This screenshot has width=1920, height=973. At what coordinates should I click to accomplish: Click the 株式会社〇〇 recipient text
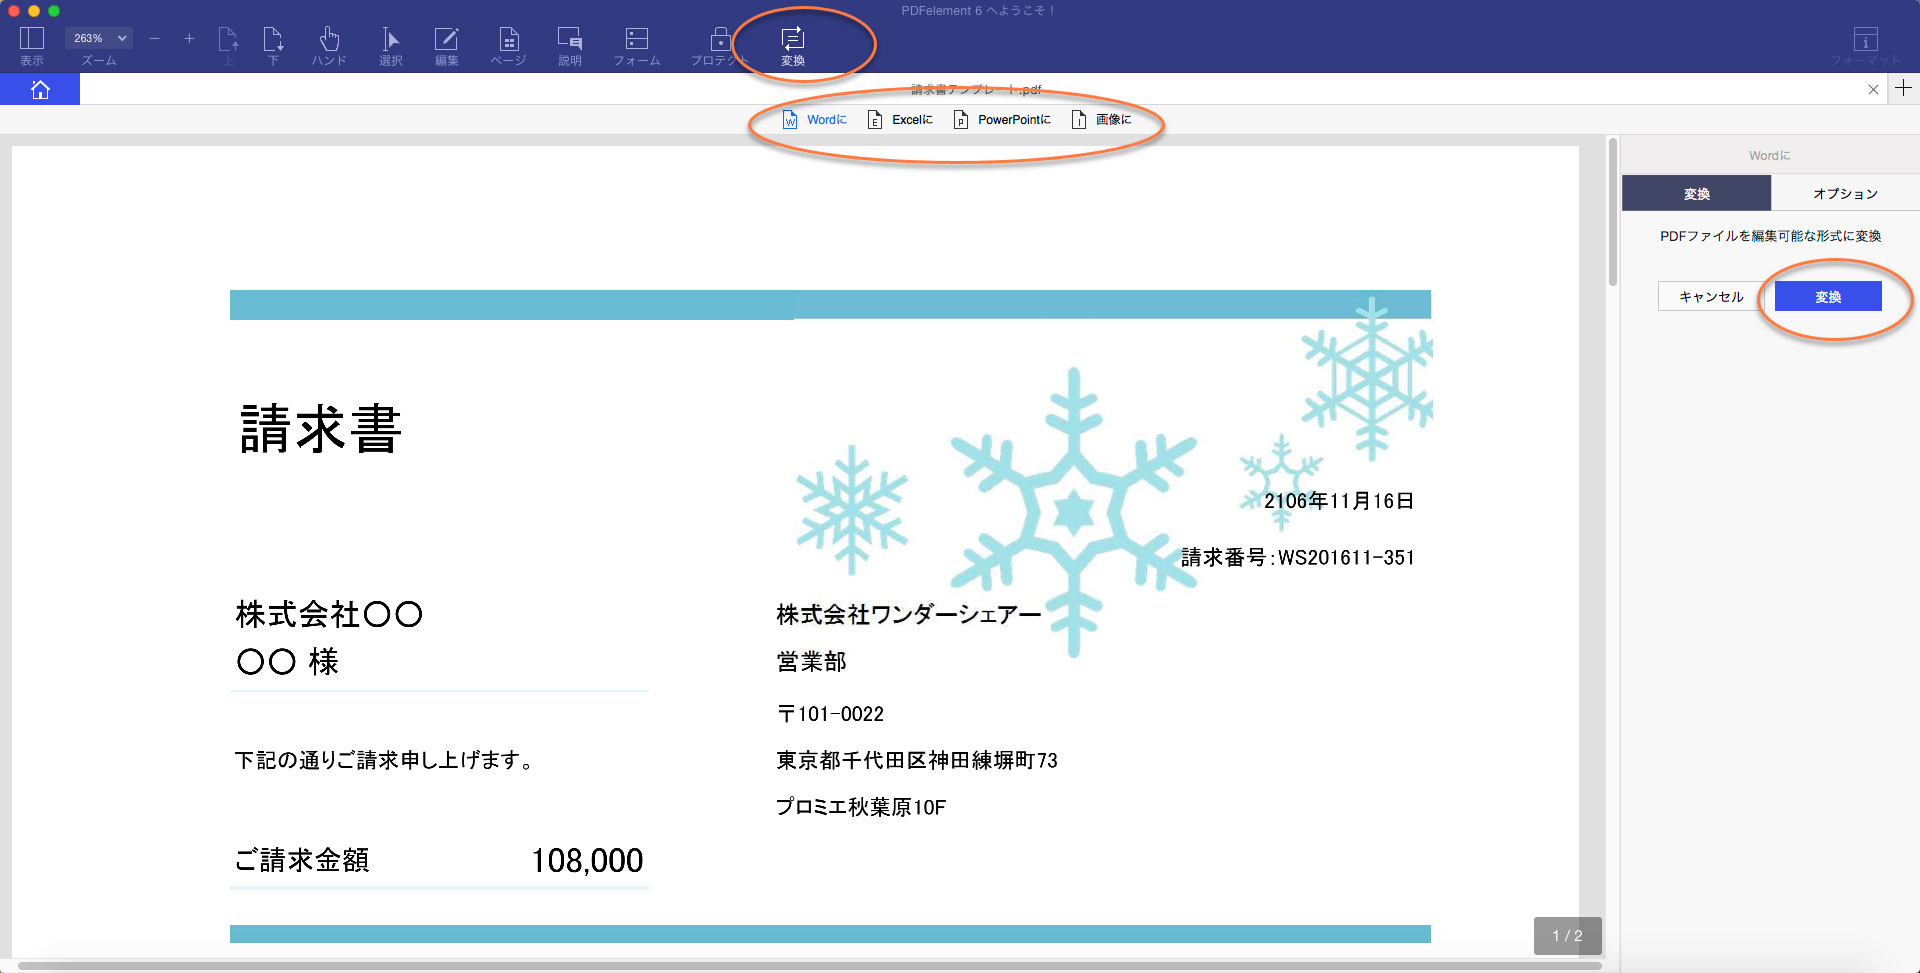329,614
